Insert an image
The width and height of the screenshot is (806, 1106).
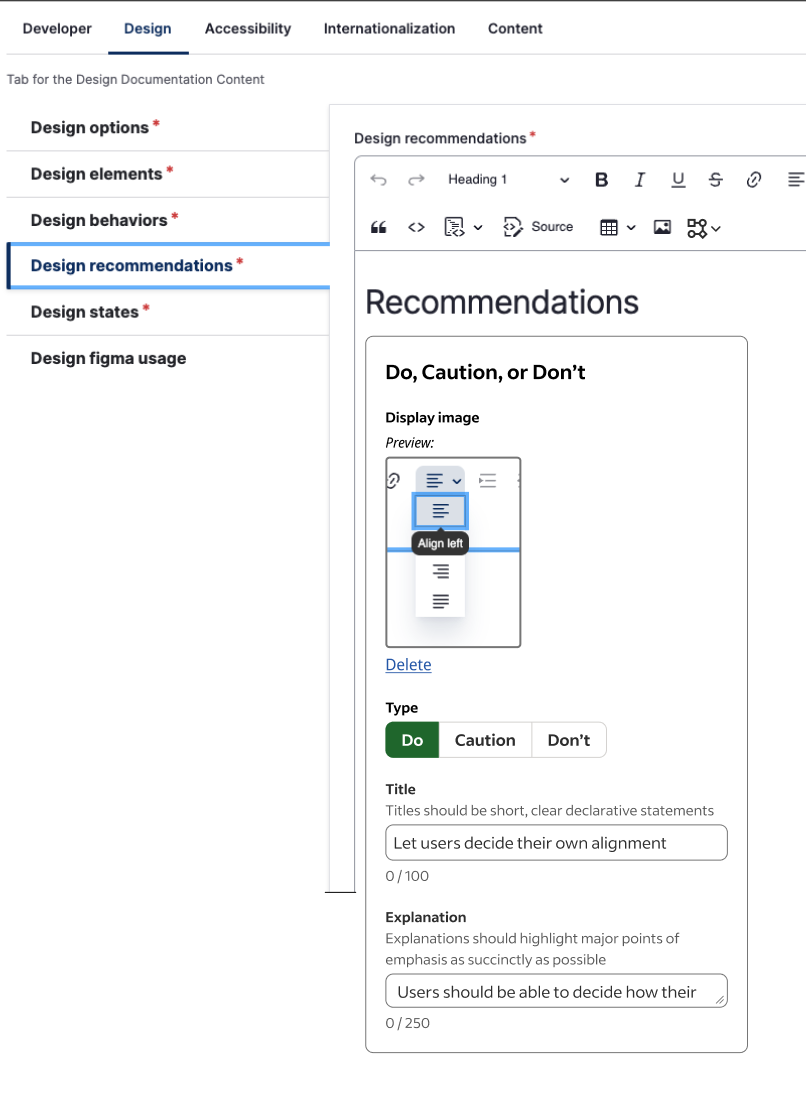tap(662, 227)
